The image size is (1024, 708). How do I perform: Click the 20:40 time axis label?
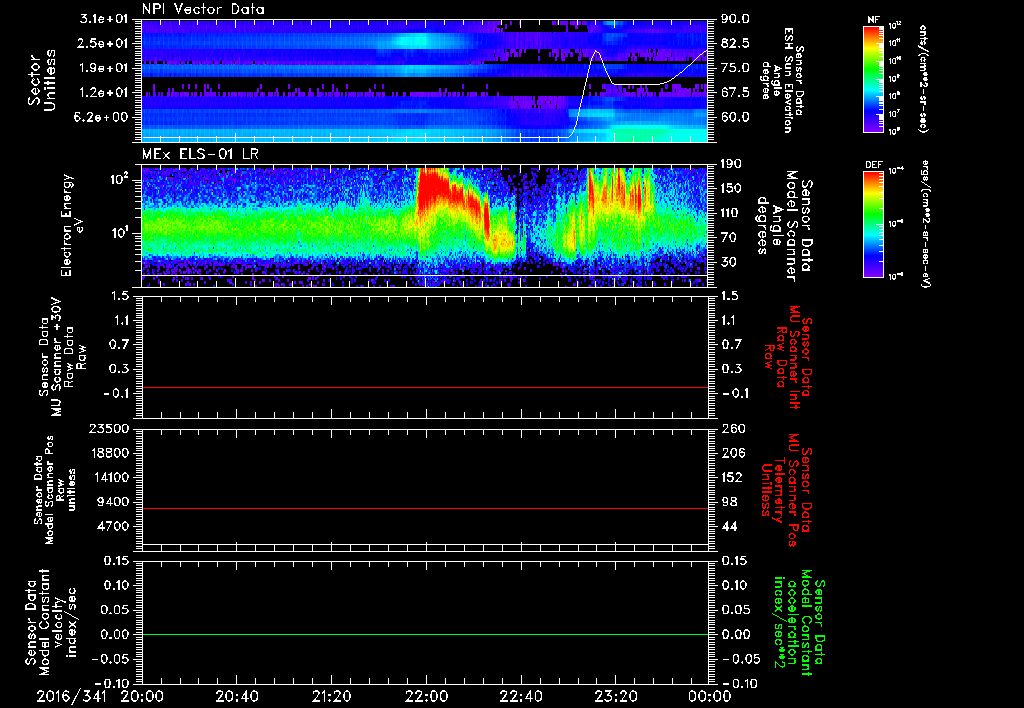[237, 695]
